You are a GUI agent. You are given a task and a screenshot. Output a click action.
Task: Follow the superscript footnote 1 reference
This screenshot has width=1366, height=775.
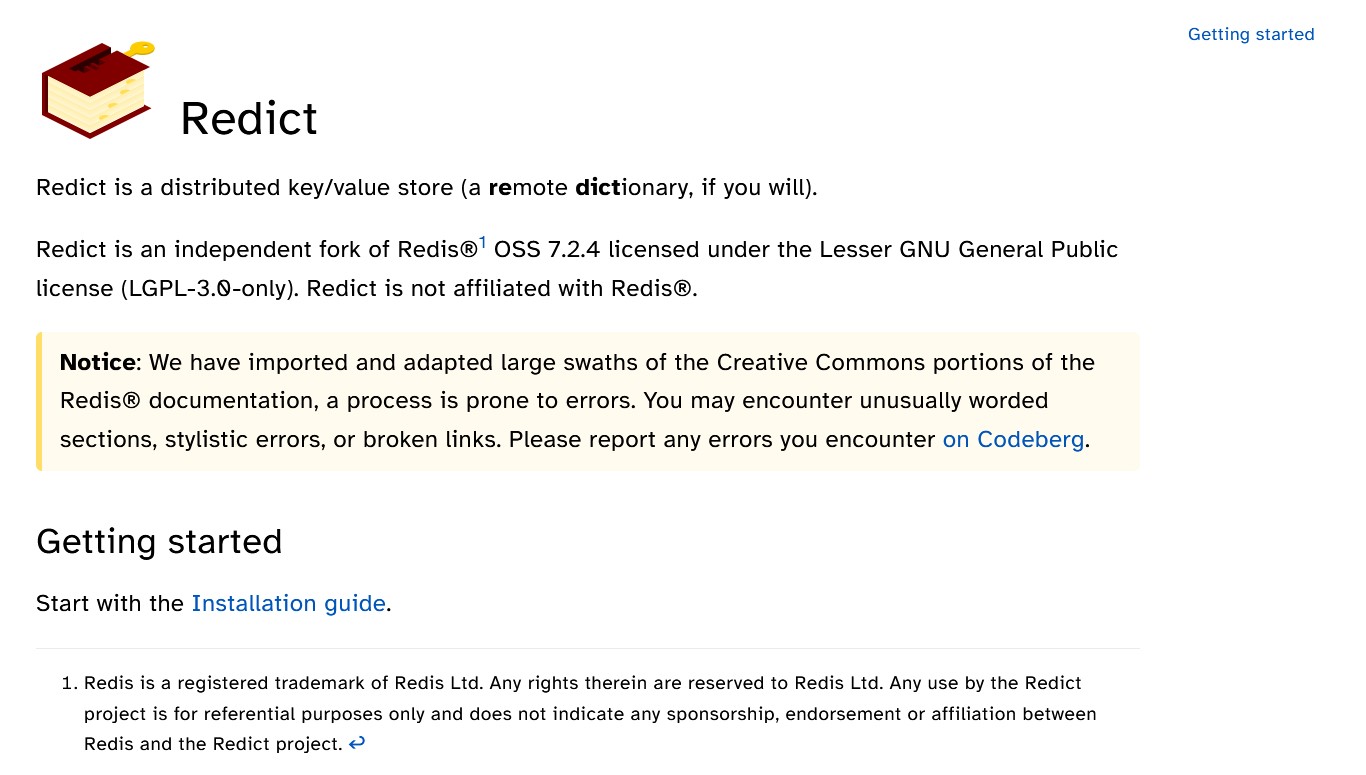(482, 243)
